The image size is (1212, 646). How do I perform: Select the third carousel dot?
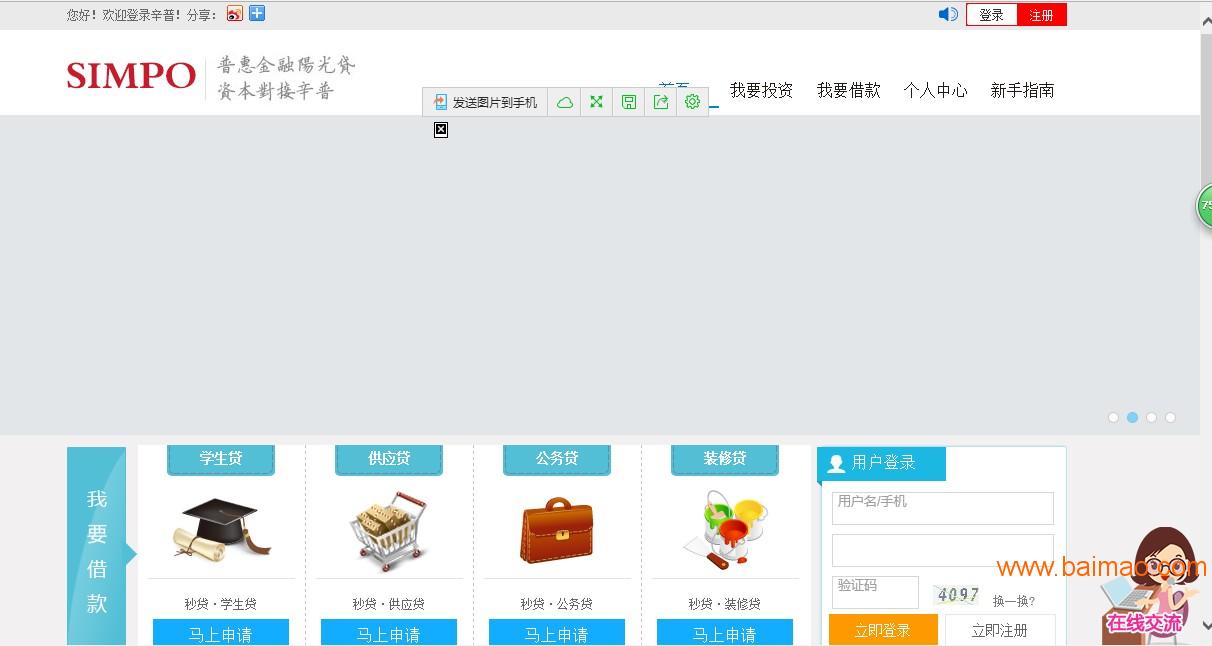click(x=1151, y=418)
